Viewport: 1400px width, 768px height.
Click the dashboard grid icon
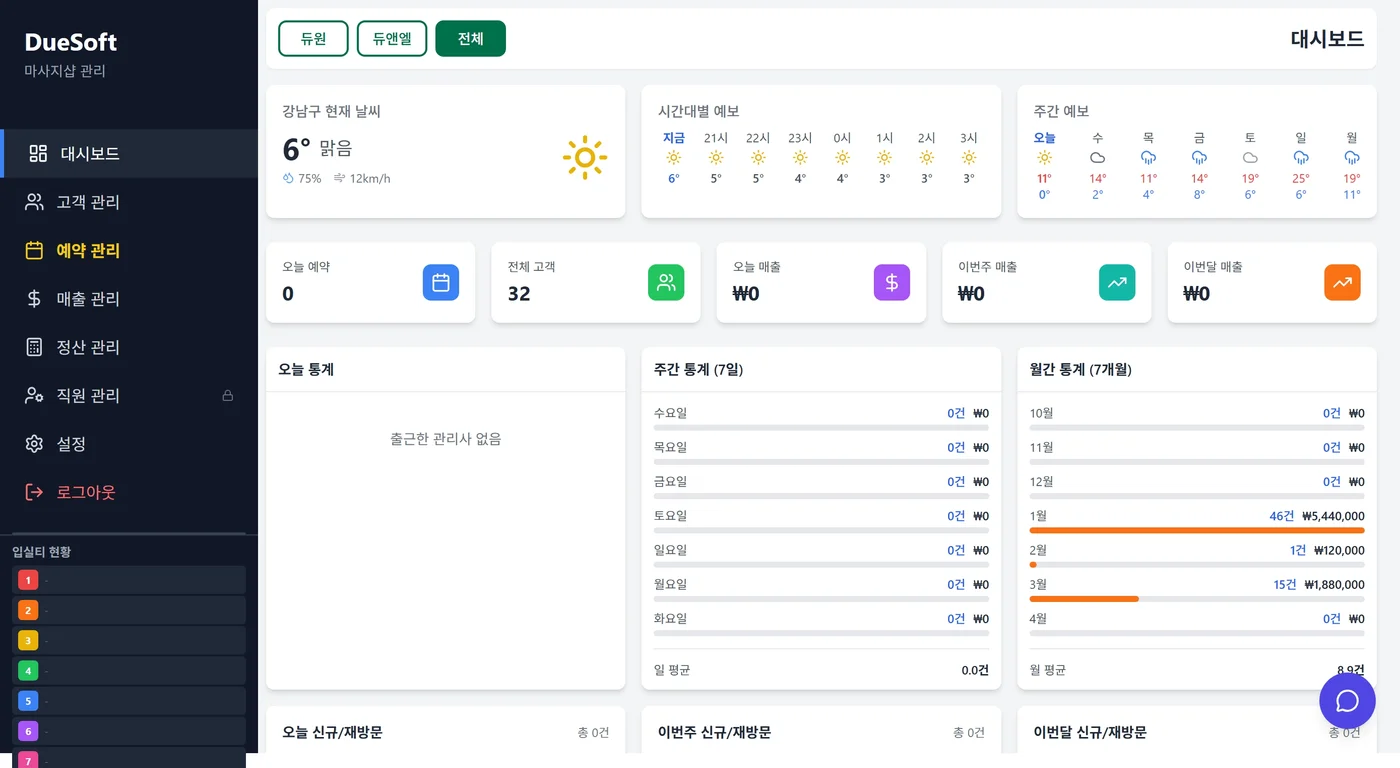click(38, 153)
